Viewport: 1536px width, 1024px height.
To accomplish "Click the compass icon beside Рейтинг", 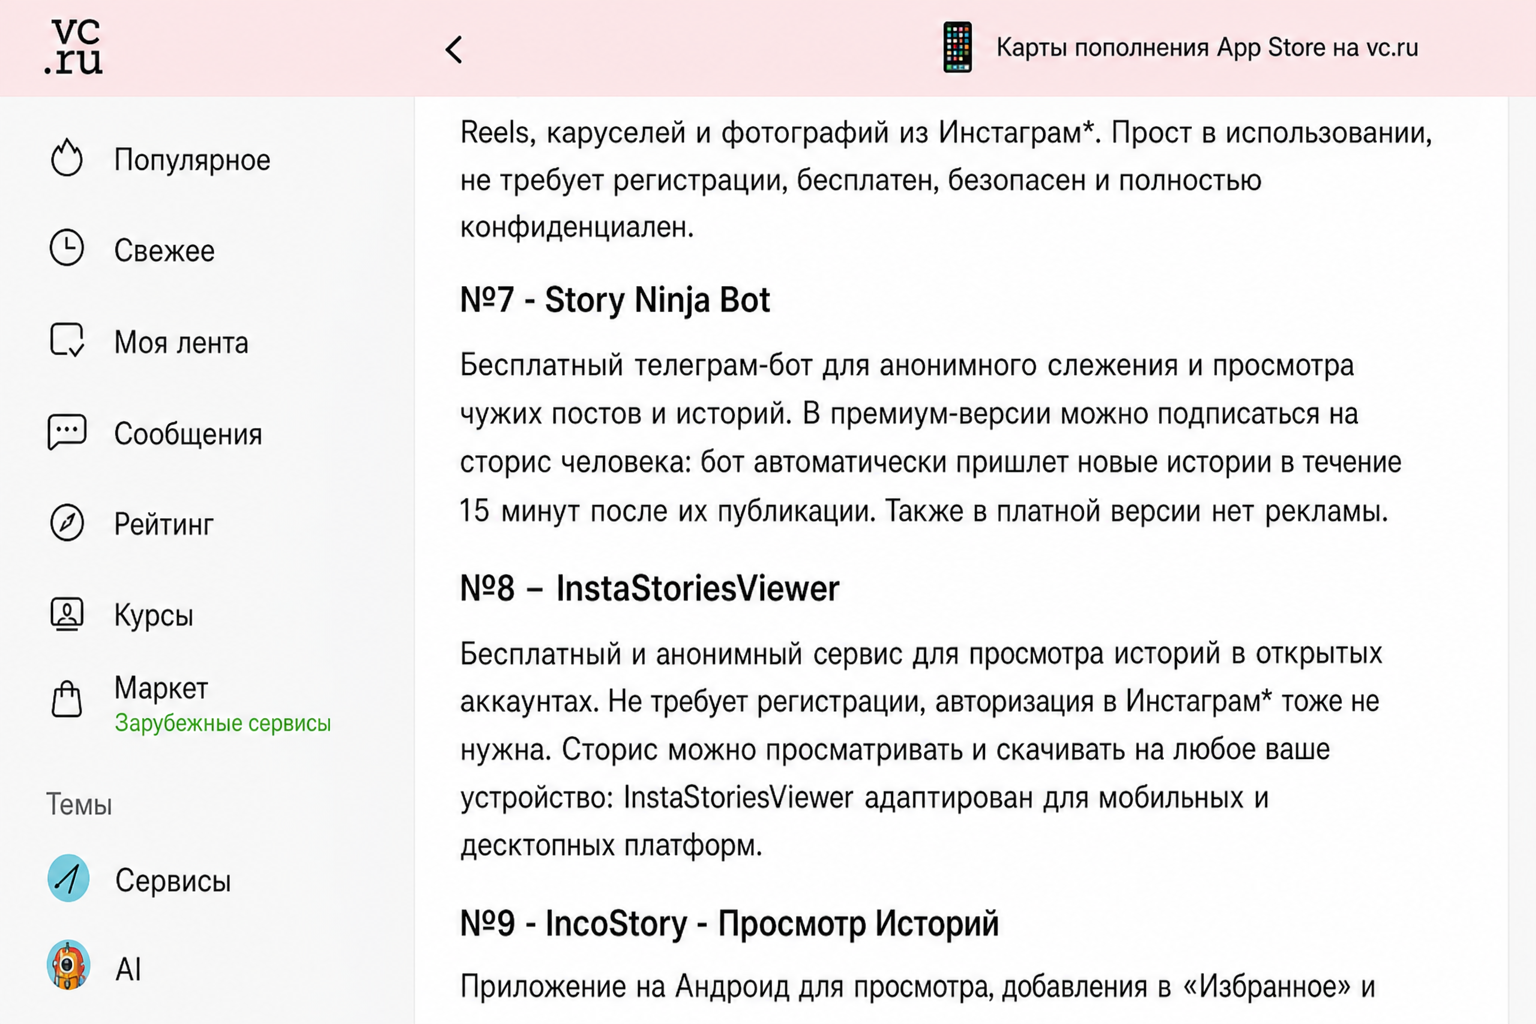I will (67, 522).
